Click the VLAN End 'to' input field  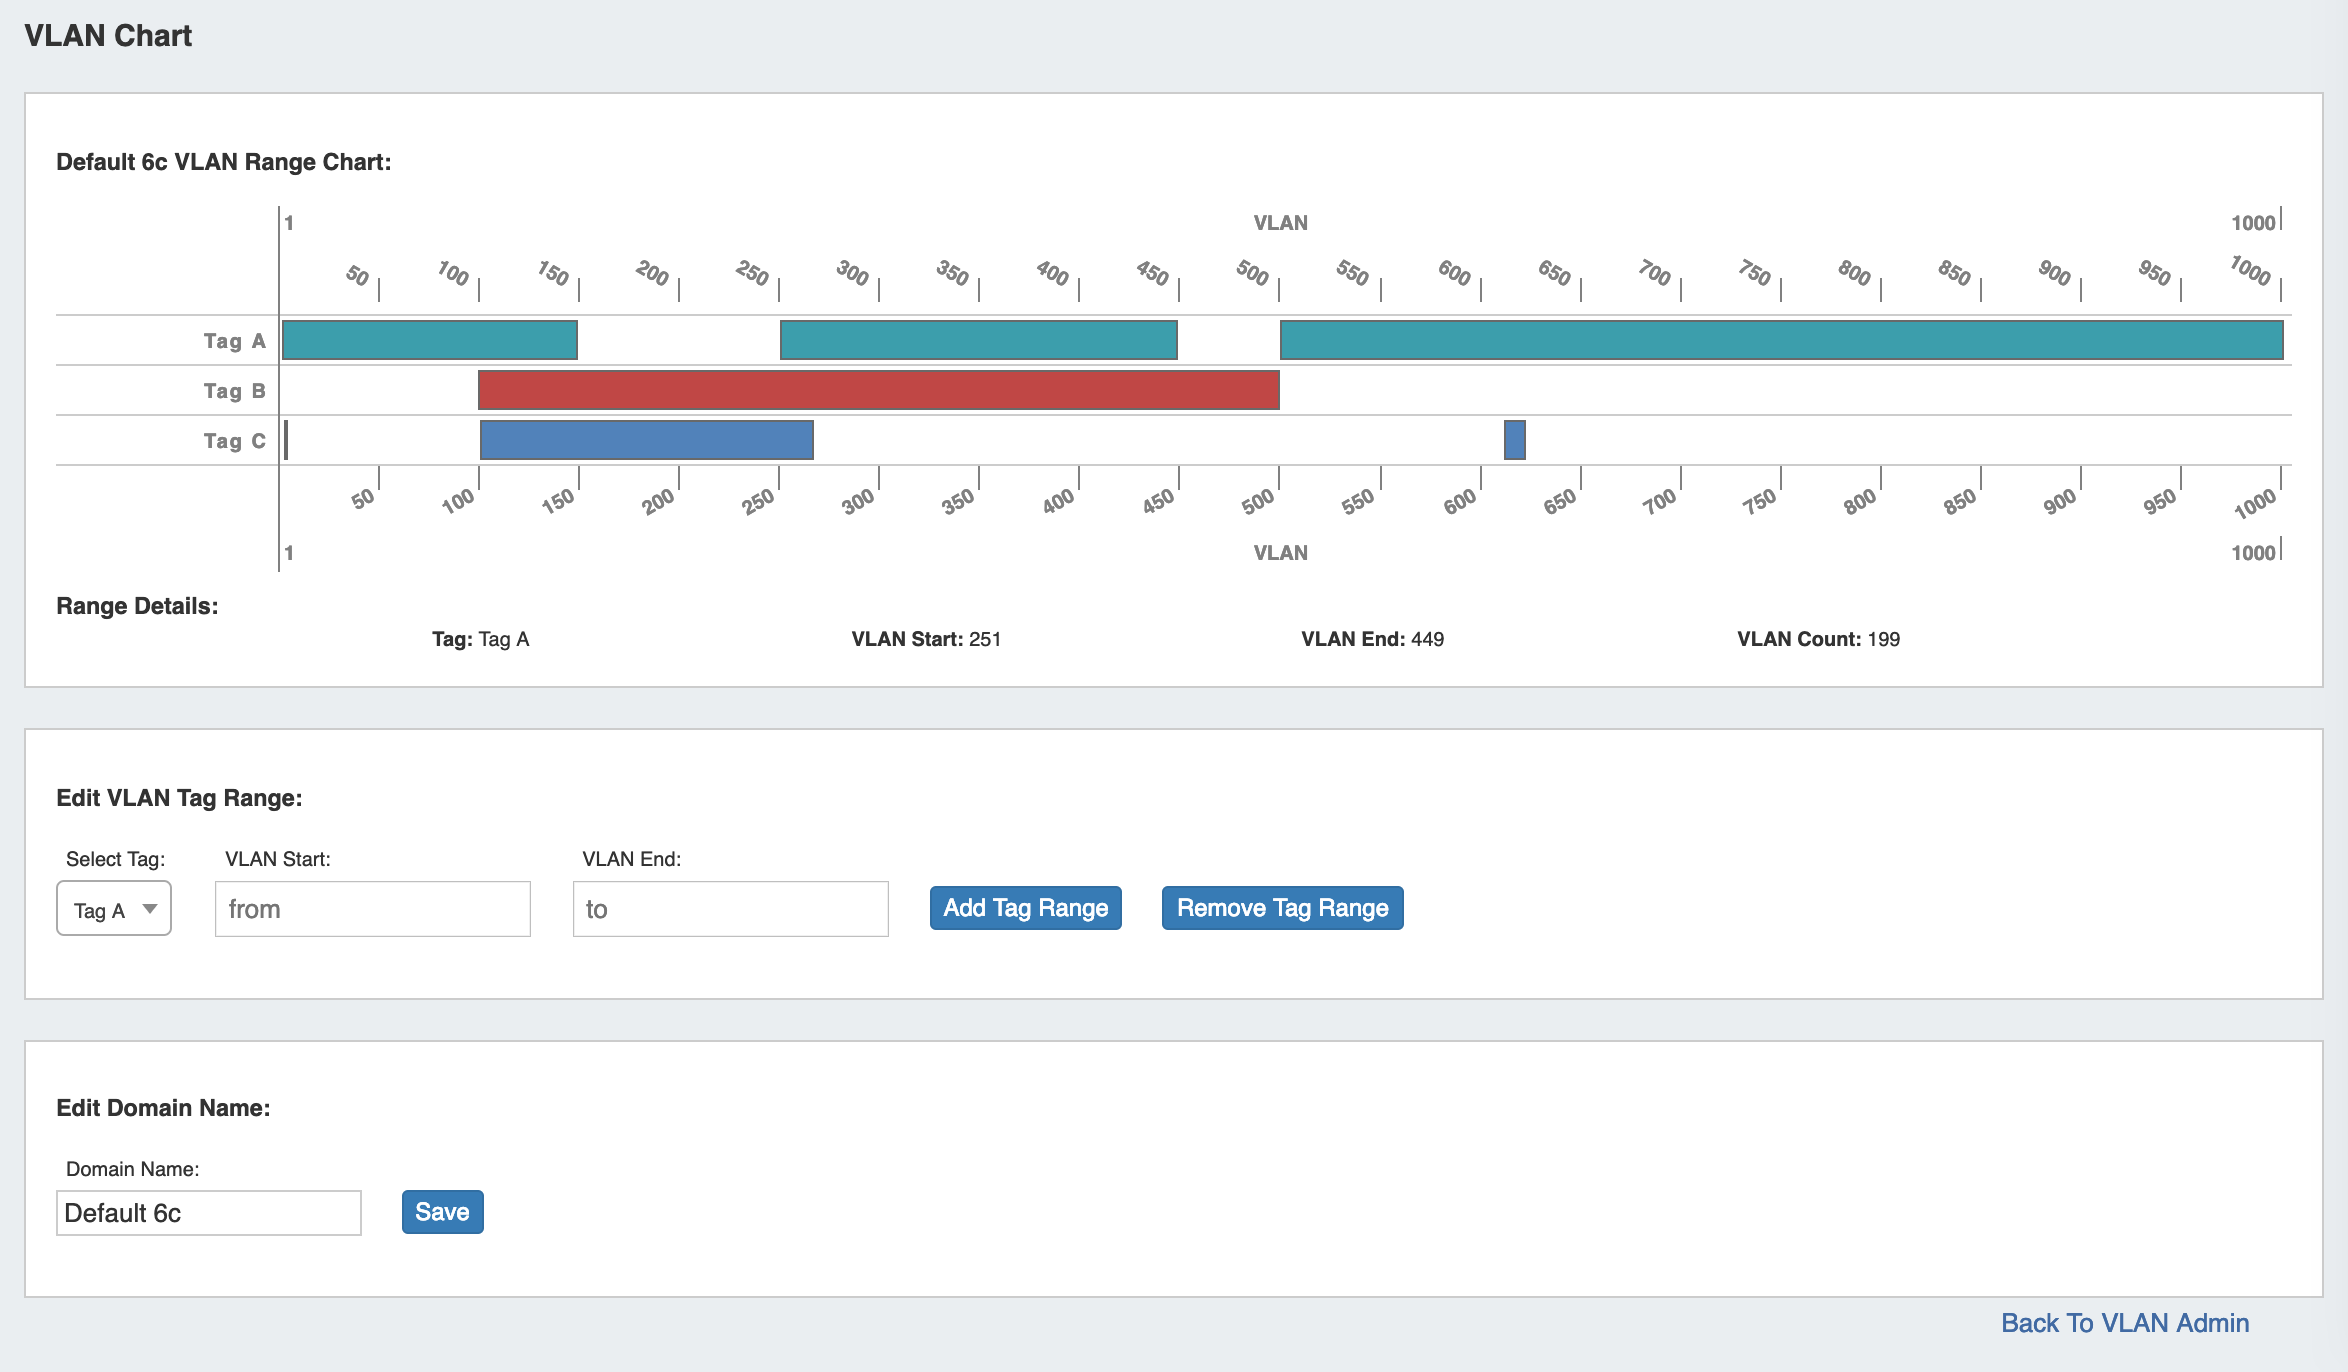pos(730,908)
